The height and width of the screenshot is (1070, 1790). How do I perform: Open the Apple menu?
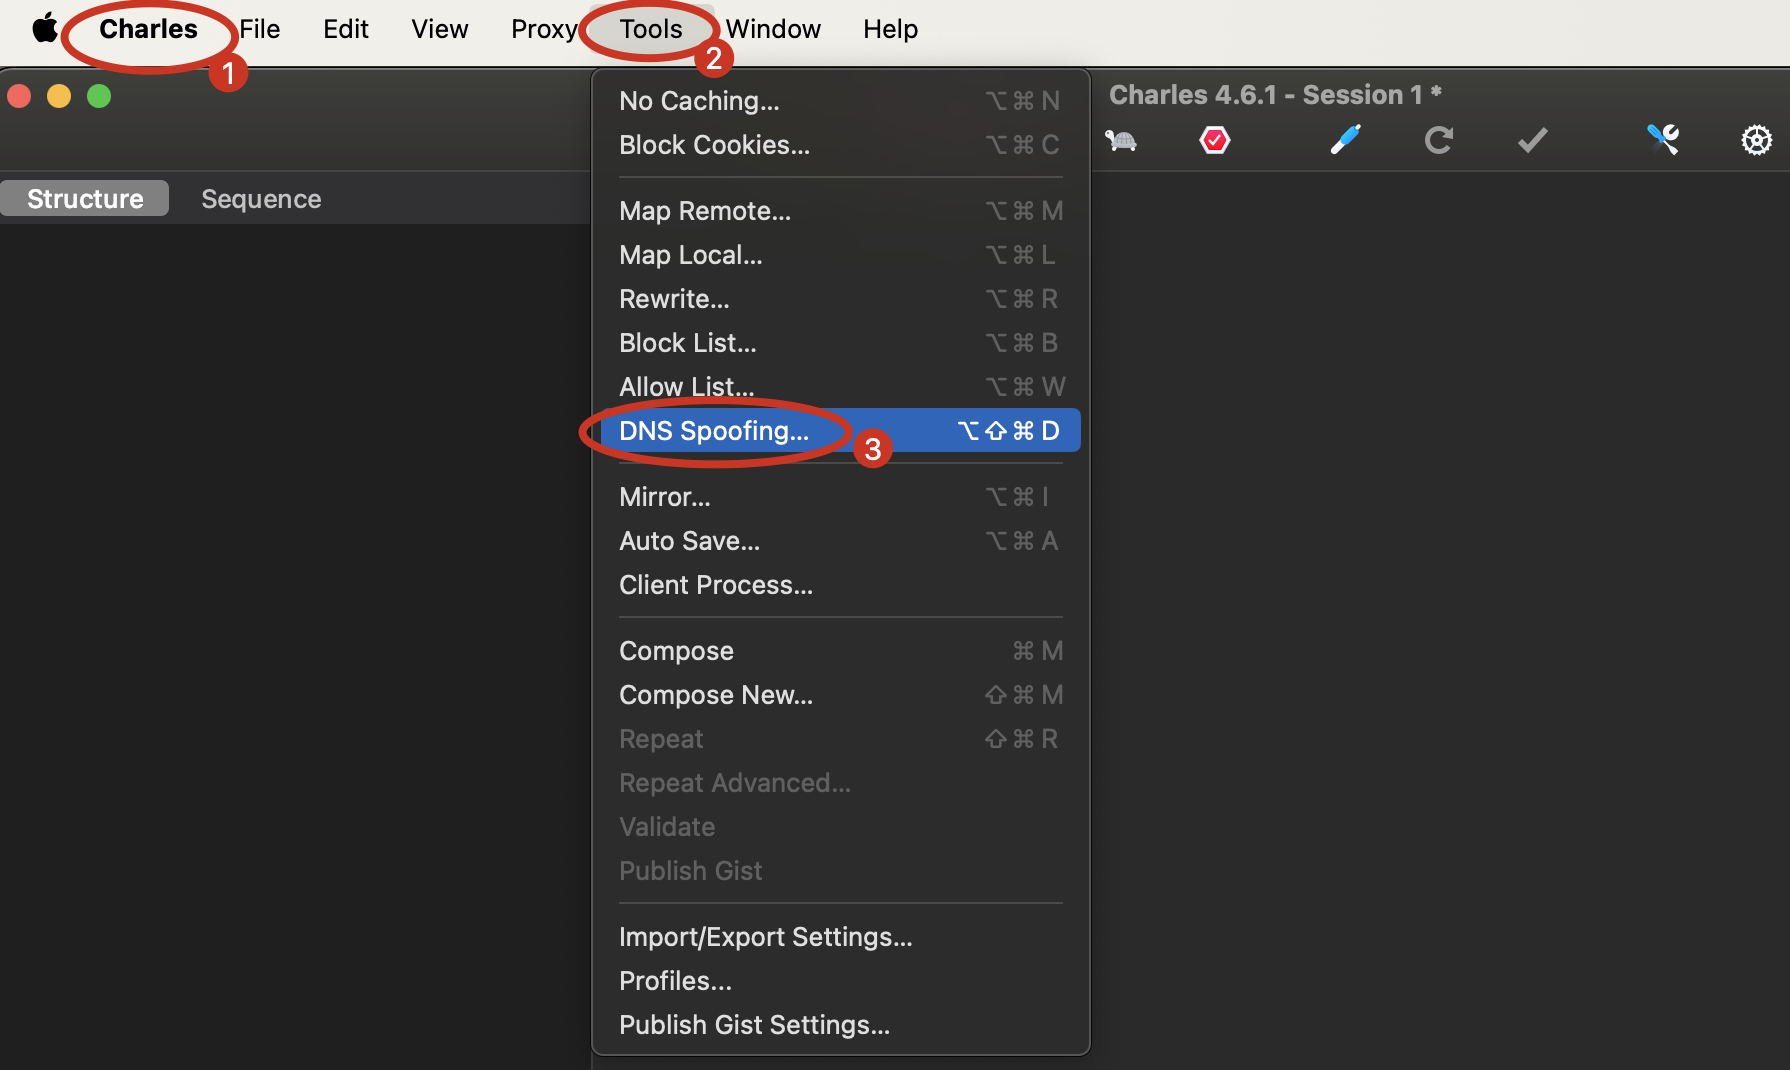pos(44,29)
